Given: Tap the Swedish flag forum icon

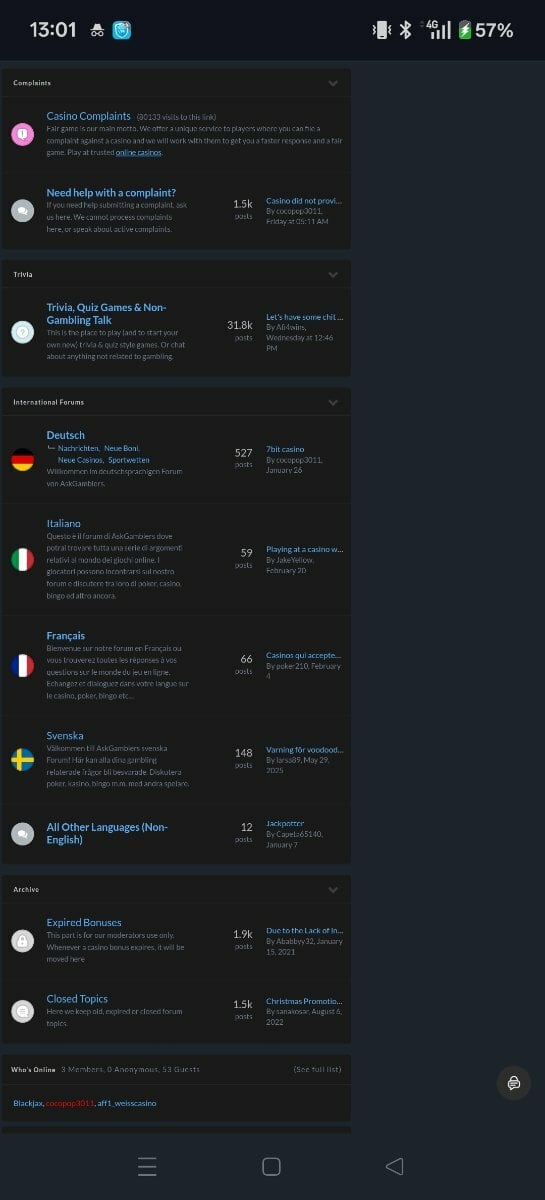Looking at the screenshot, I should coord(22,760).
